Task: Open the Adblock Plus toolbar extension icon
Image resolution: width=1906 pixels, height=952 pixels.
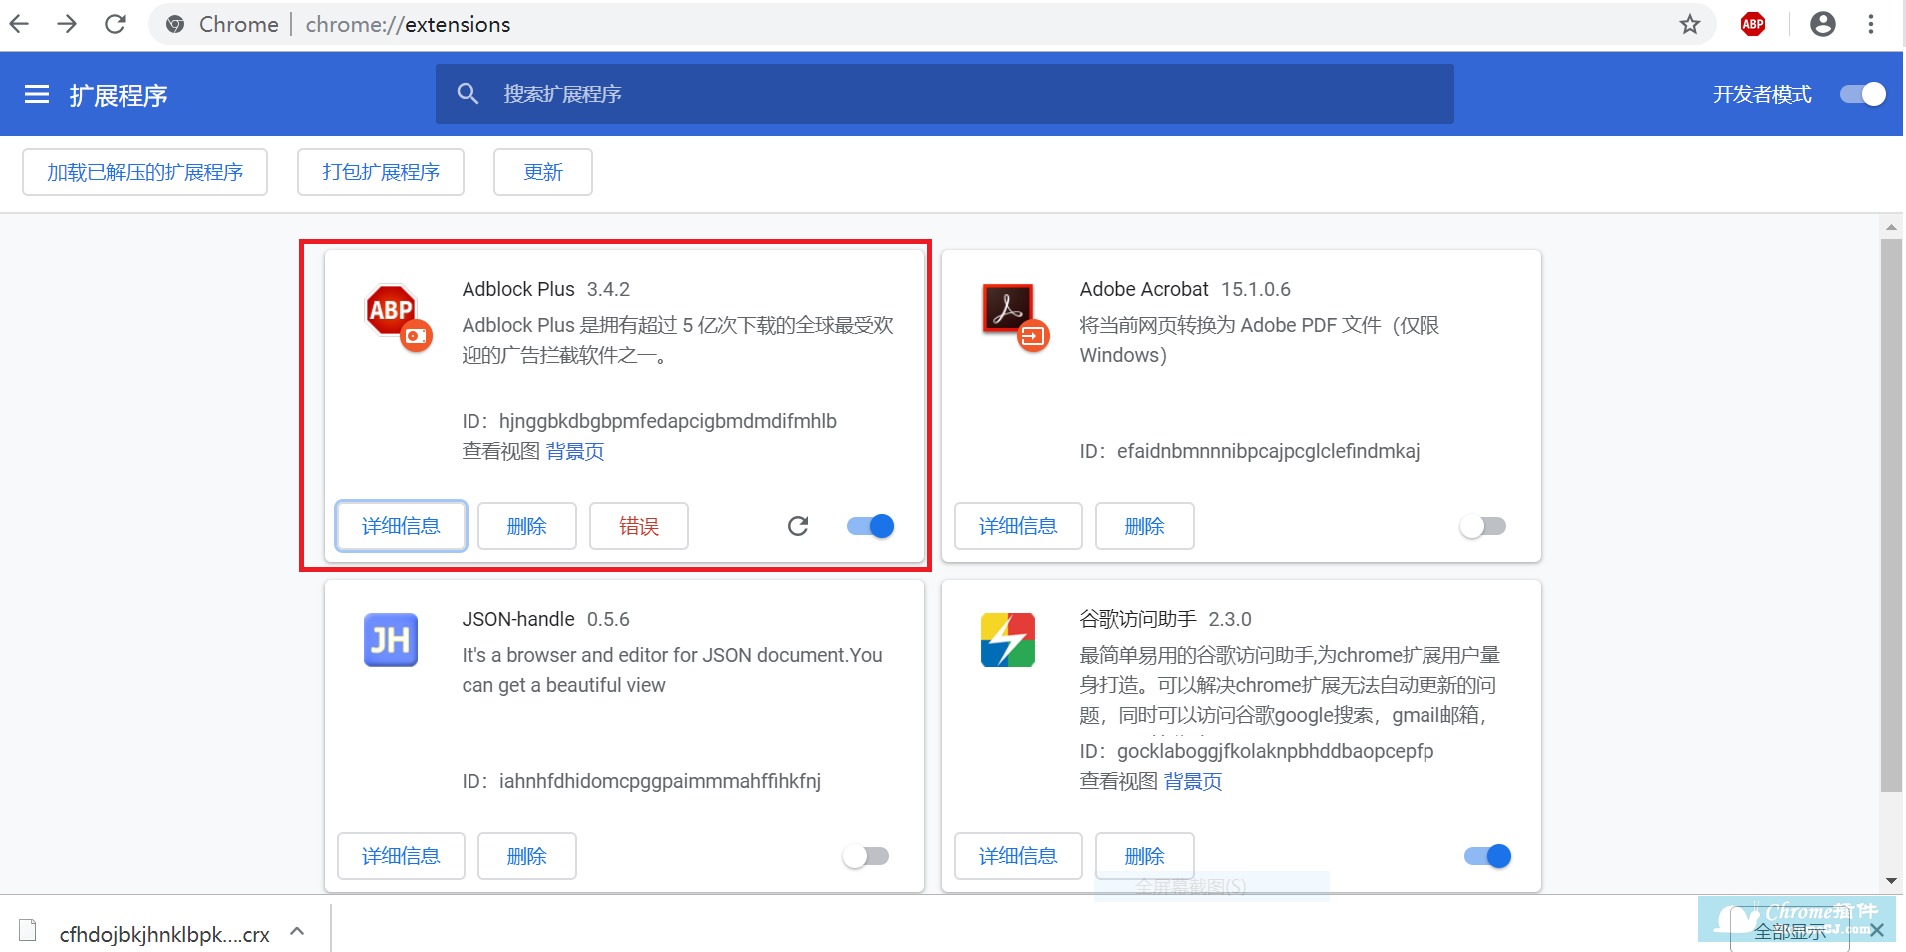Action: coord(1753,24)
